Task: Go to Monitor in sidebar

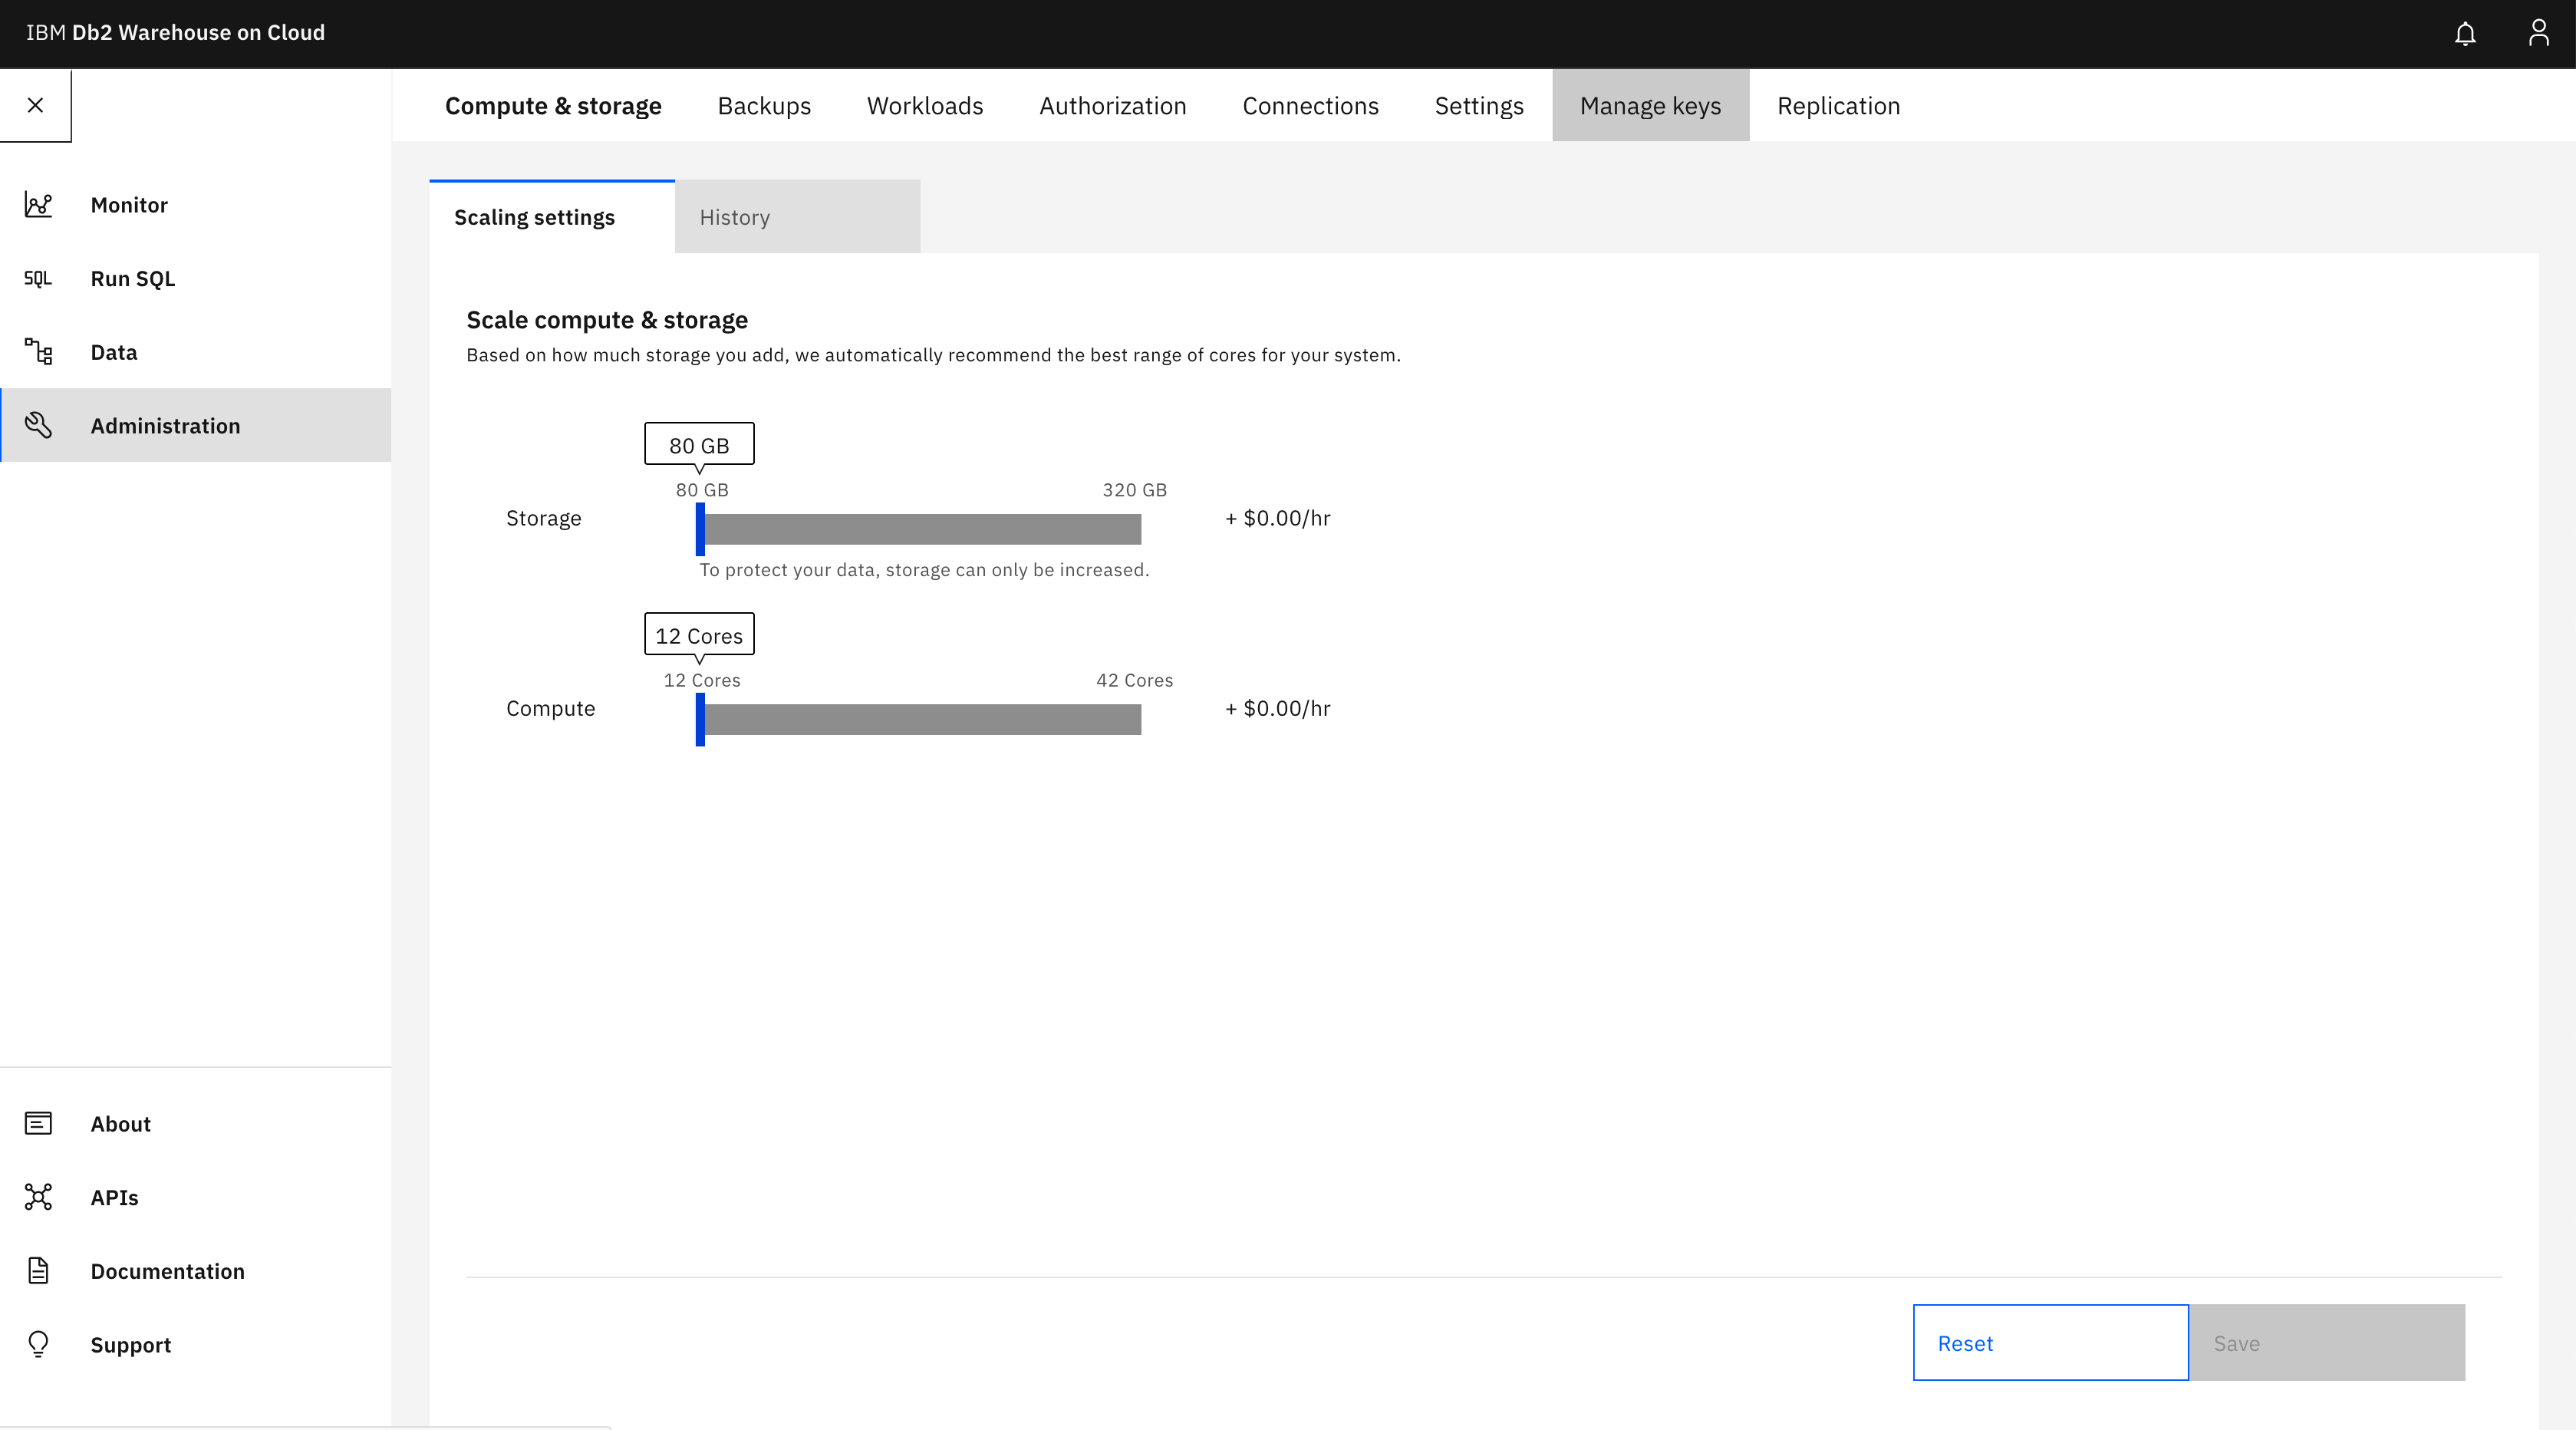Action: 196,205
